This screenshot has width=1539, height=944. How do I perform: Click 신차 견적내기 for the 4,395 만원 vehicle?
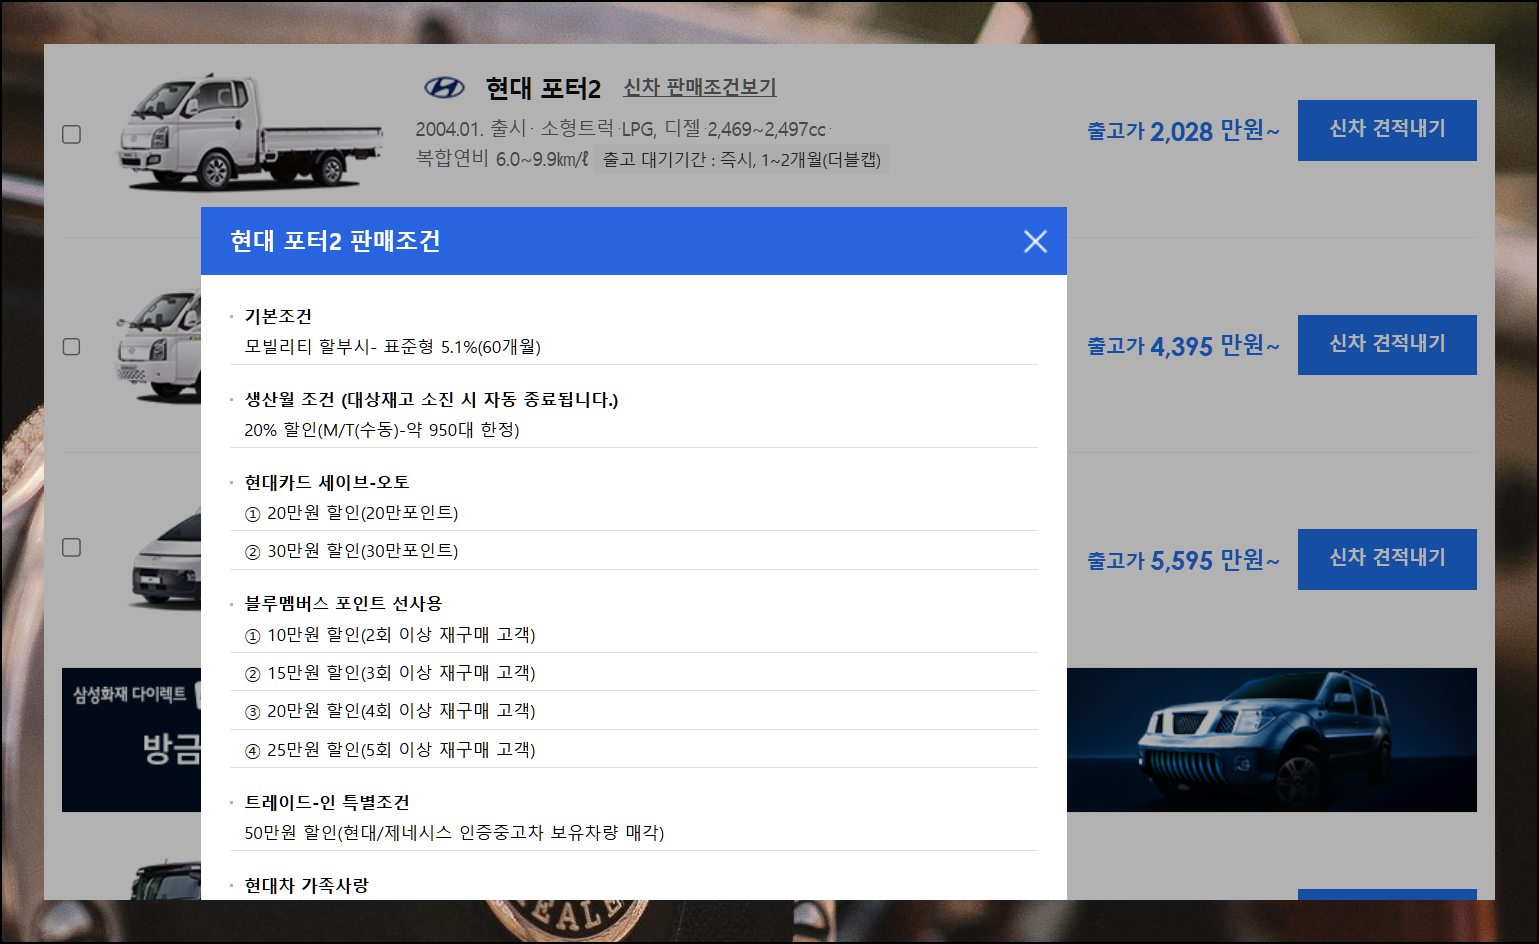tap(1387, 345)
